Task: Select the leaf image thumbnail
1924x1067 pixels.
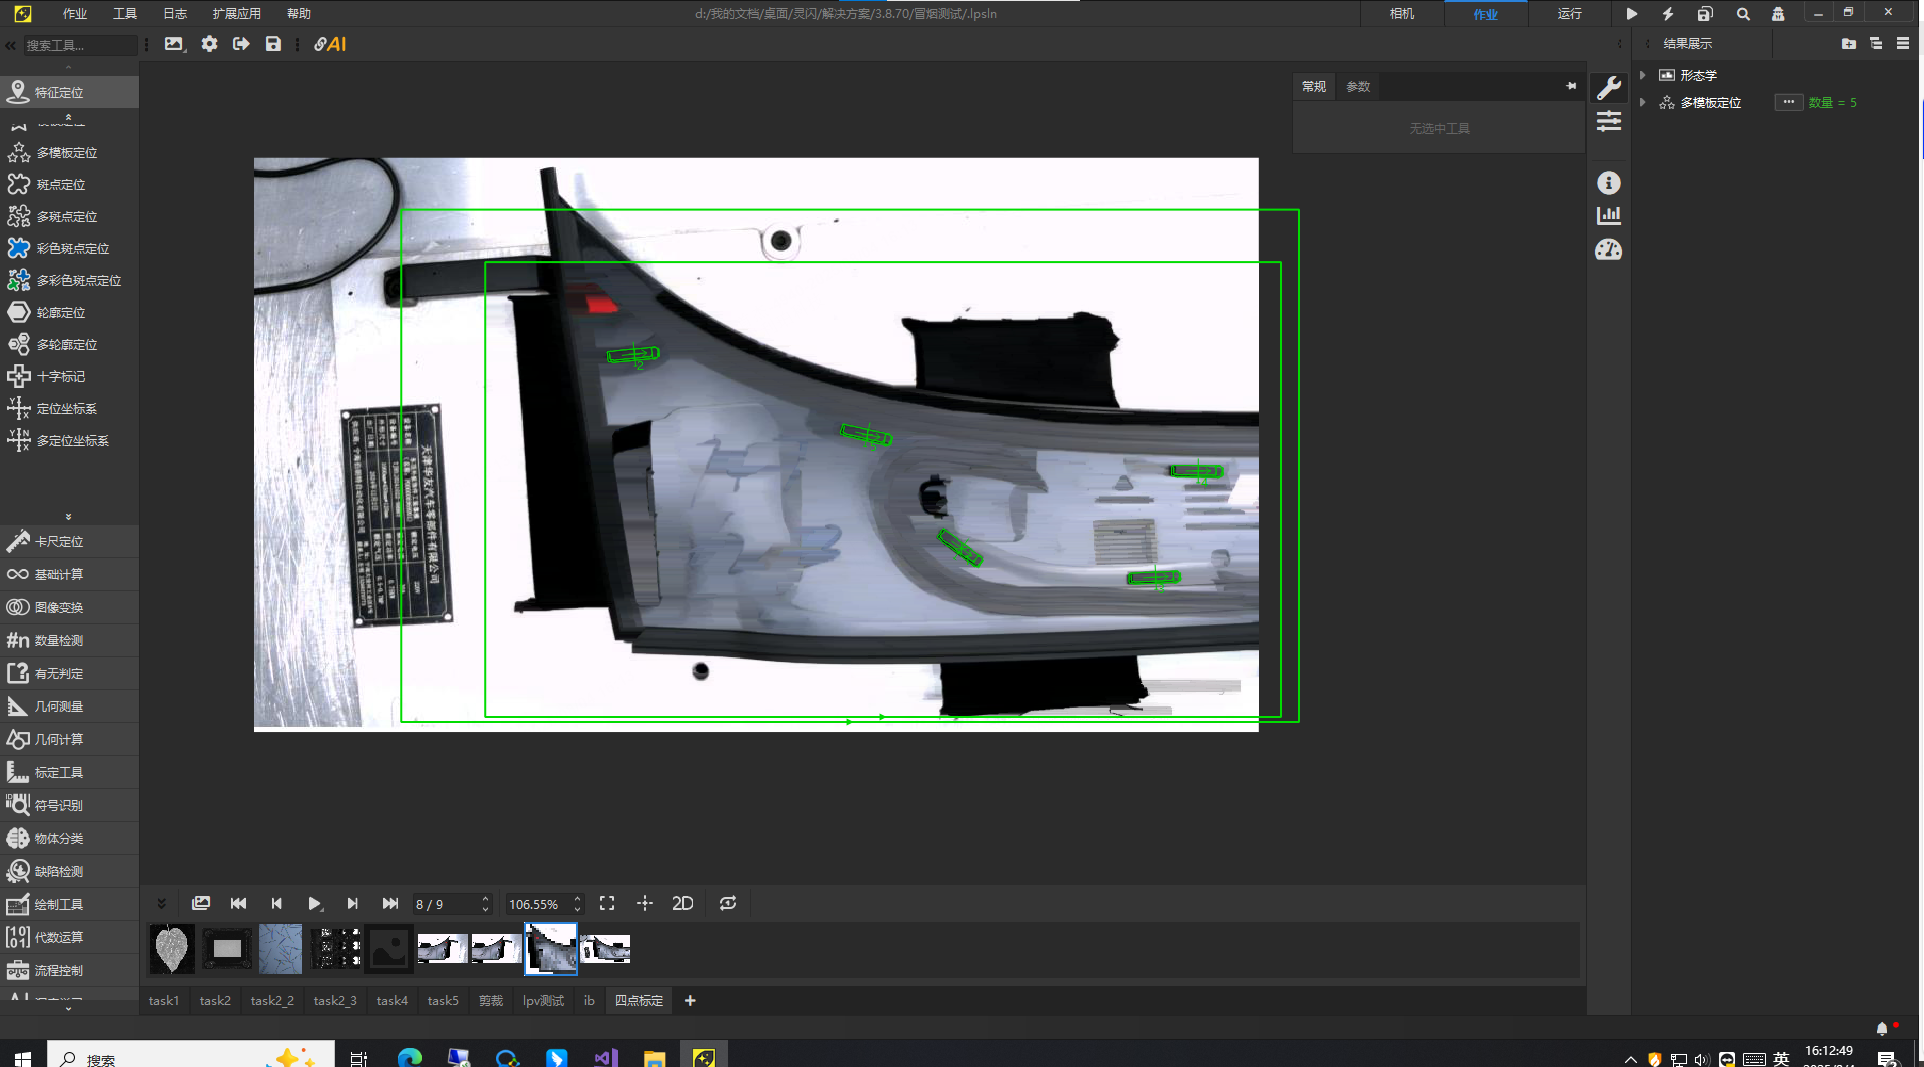Action: [x=171, y=949]
